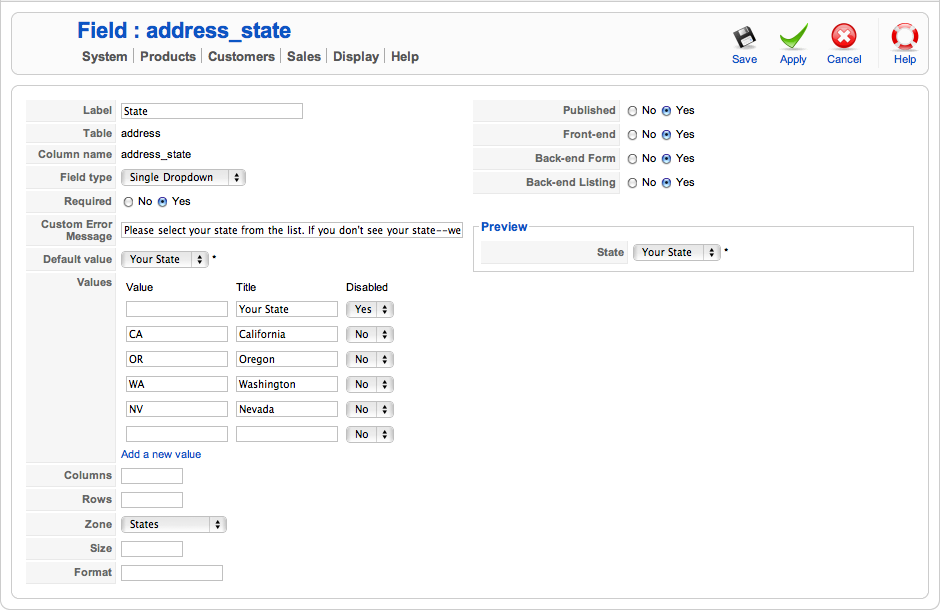940x610 pixels.
Task: Open the Products menu
Action: coord(168,57)
